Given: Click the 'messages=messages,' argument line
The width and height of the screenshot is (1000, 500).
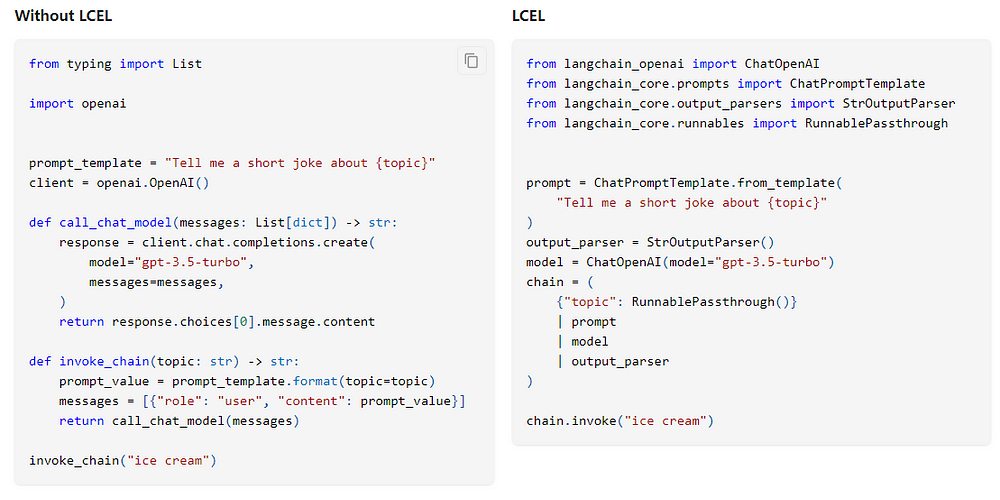Looking at the screenshot, I should click(x=157, y=282).
